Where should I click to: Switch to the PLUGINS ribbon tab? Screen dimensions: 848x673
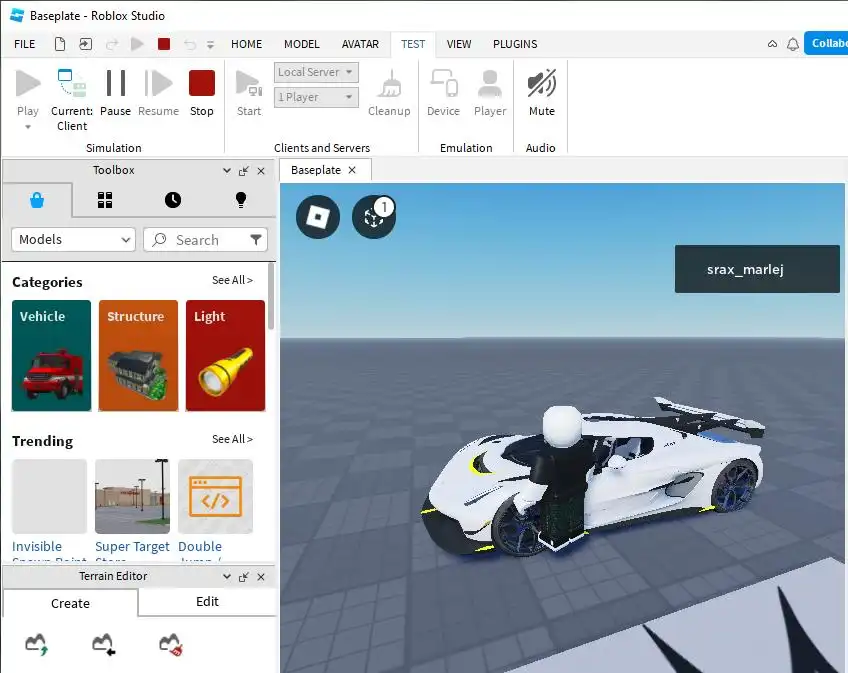[x=515, y=44]
